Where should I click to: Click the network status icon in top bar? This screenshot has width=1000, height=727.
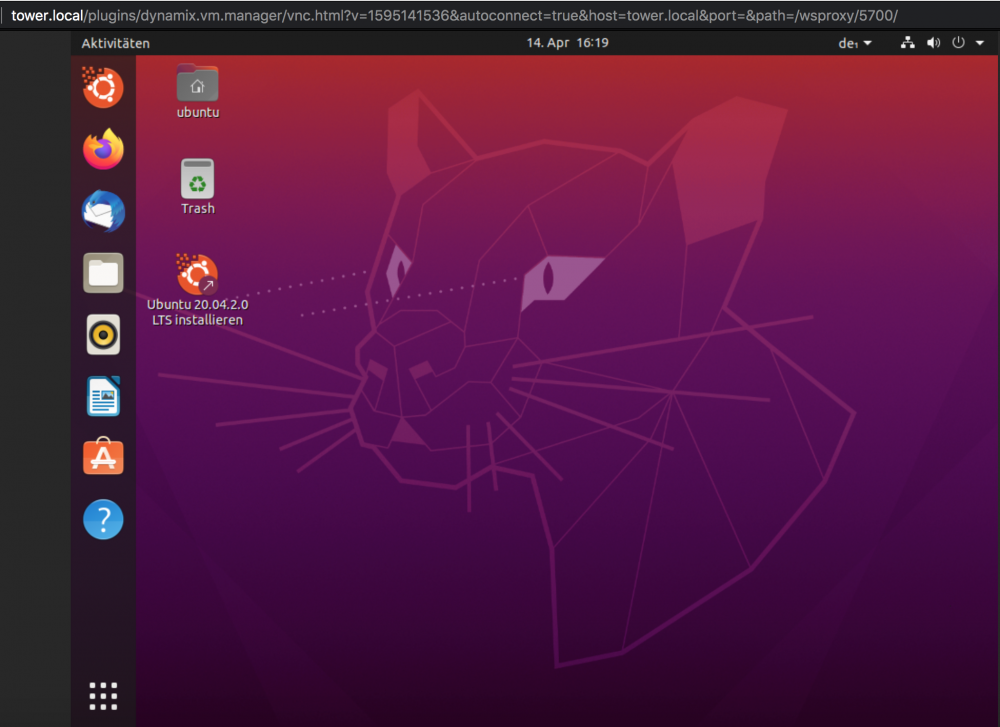[908, 43]
